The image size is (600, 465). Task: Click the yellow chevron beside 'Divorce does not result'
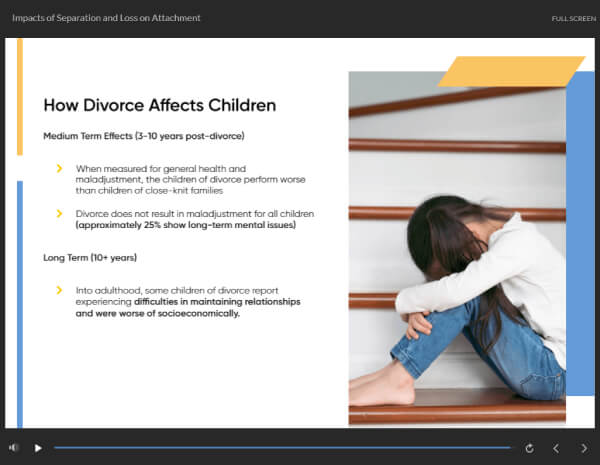(60, 213)
